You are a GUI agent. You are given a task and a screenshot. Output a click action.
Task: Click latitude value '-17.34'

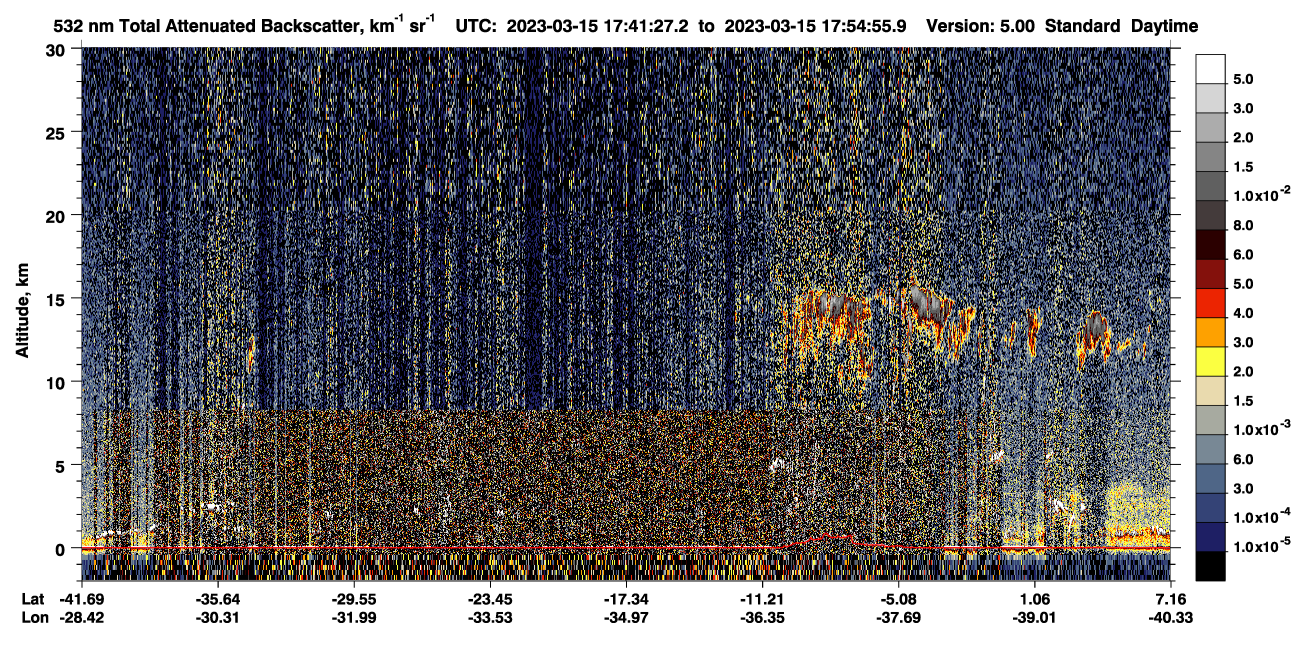coord(625,598)
